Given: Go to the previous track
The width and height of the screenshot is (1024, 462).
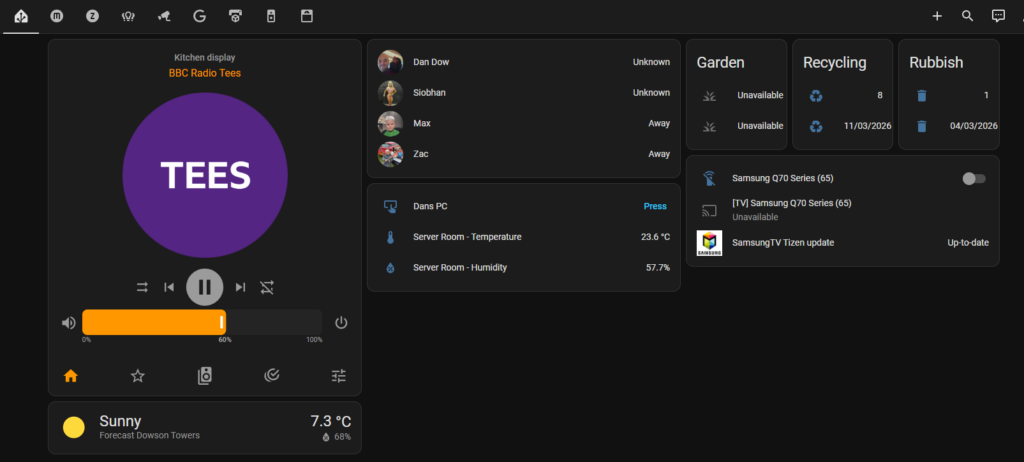Looking at the screenshot, I should [x=169, y=287].
